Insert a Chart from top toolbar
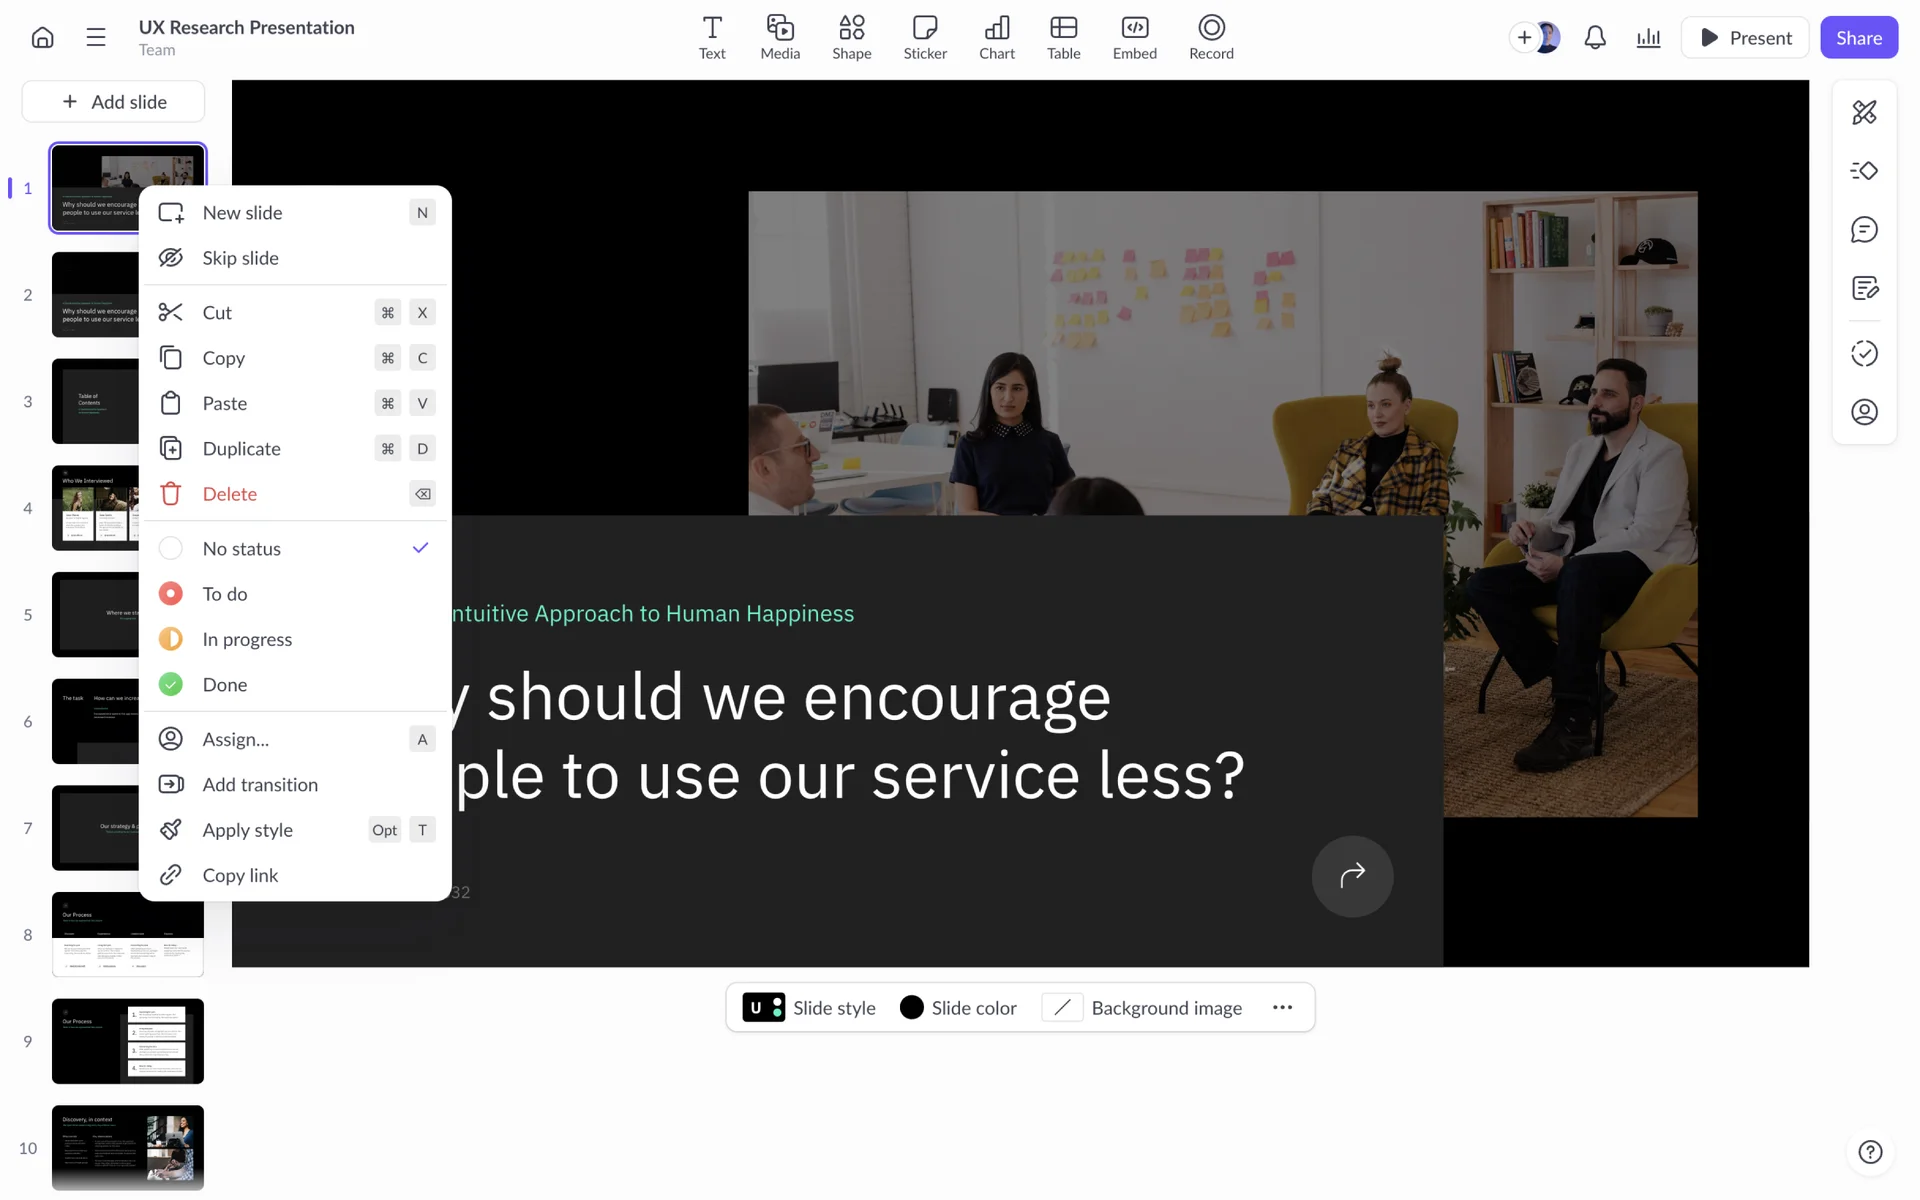Image resolution: width=1920 pixels, height=1200 pixels. (996, 37)
